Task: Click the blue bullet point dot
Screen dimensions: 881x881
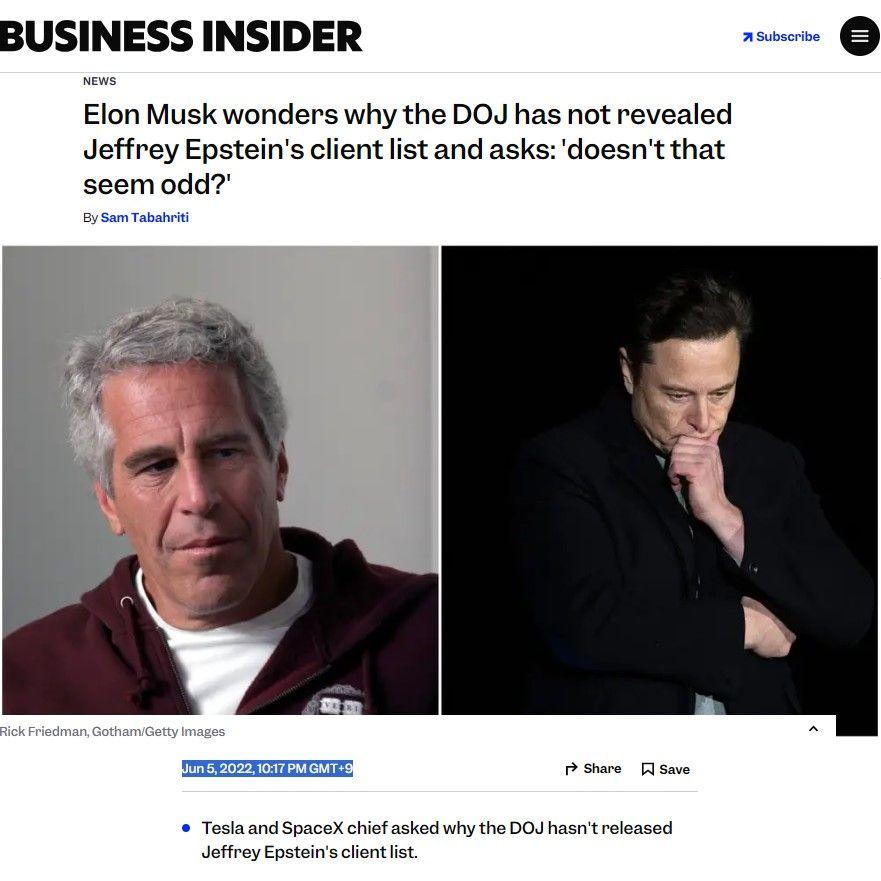Action: pyautogui.click(x=186, y=828)
